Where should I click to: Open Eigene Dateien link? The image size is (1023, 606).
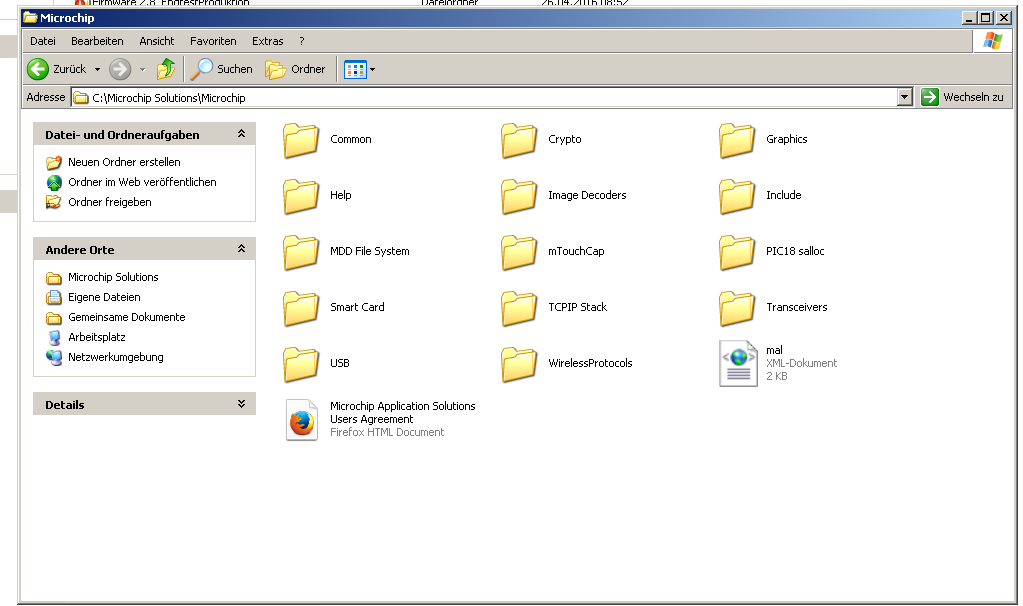104,297
